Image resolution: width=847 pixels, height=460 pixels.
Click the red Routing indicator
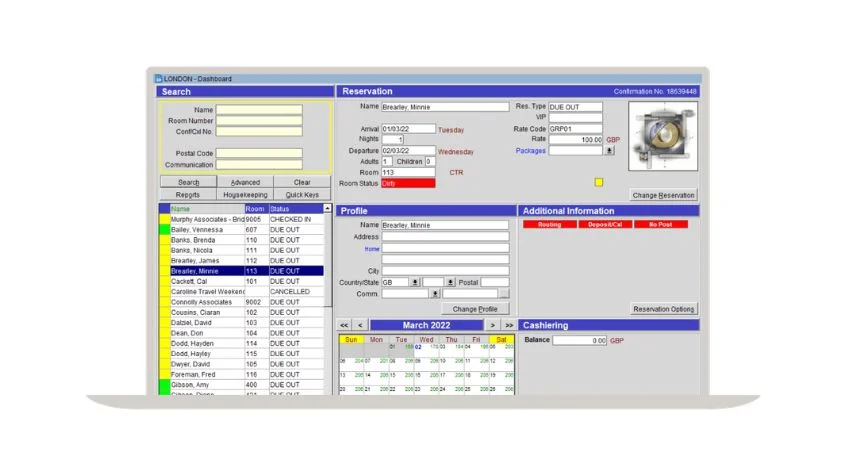549,224
